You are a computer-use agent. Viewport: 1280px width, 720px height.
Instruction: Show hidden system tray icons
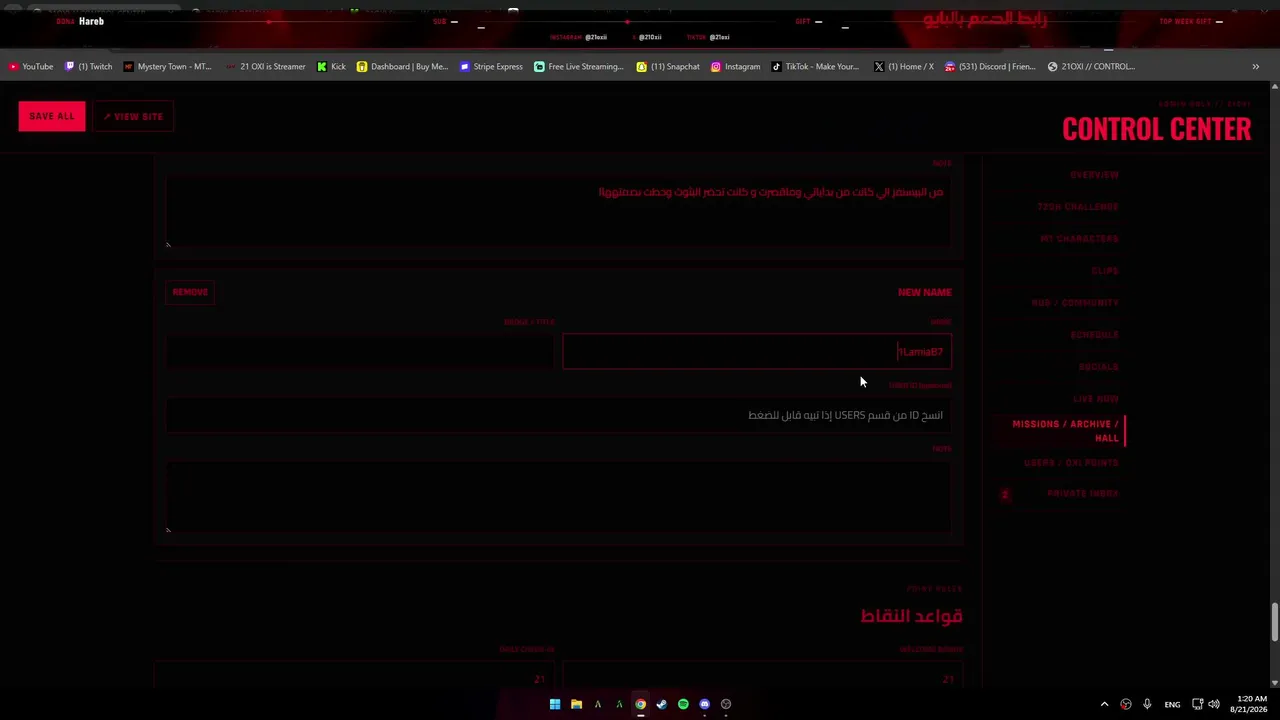coord(1104,704)
